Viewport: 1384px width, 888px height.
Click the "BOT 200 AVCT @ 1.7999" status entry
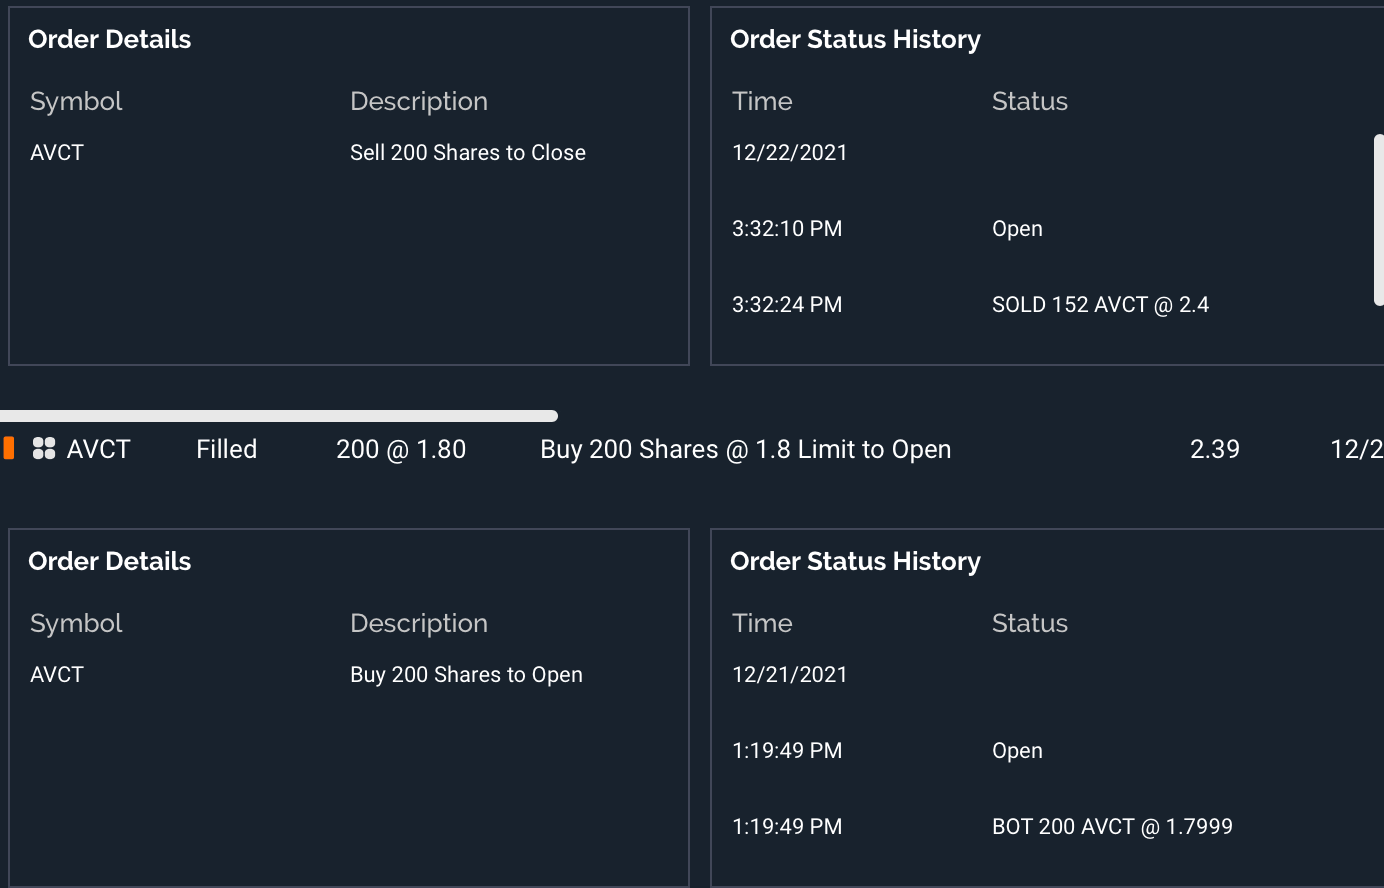(x=1112, y=827)
